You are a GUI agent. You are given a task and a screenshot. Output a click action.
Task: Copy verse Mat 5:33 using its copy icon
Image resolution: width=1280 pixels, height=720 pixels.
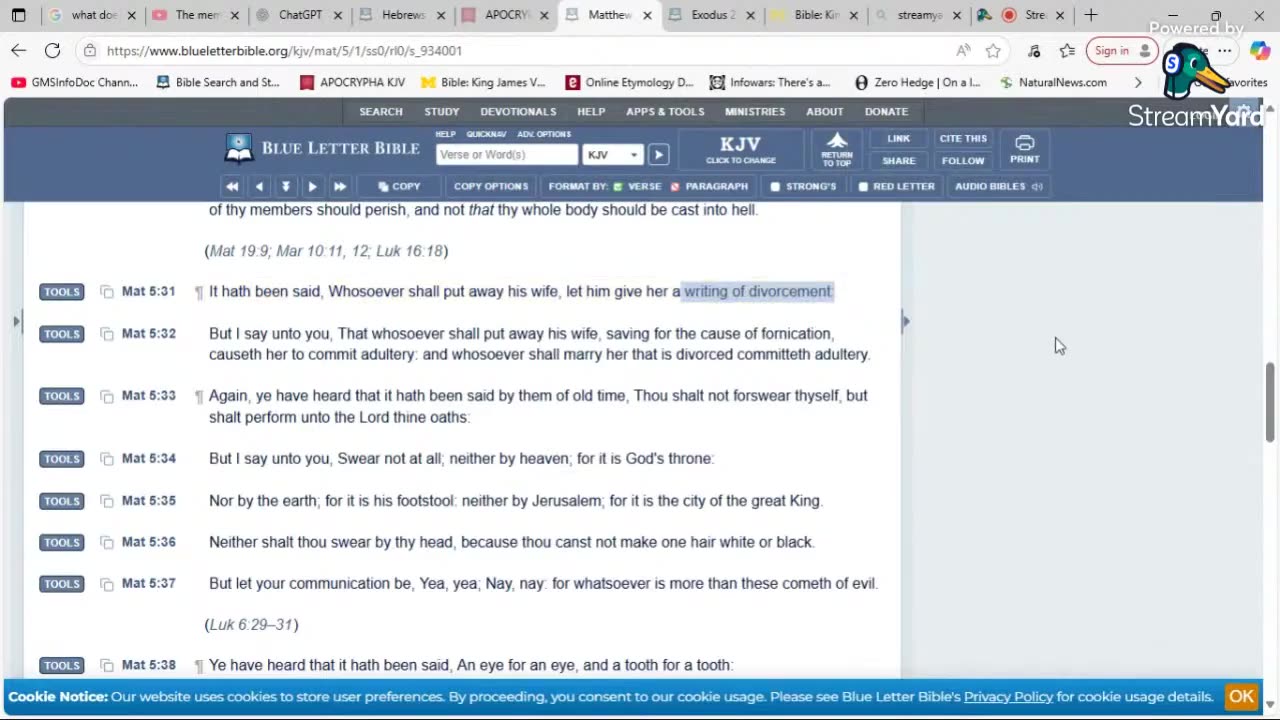[107, 396]
